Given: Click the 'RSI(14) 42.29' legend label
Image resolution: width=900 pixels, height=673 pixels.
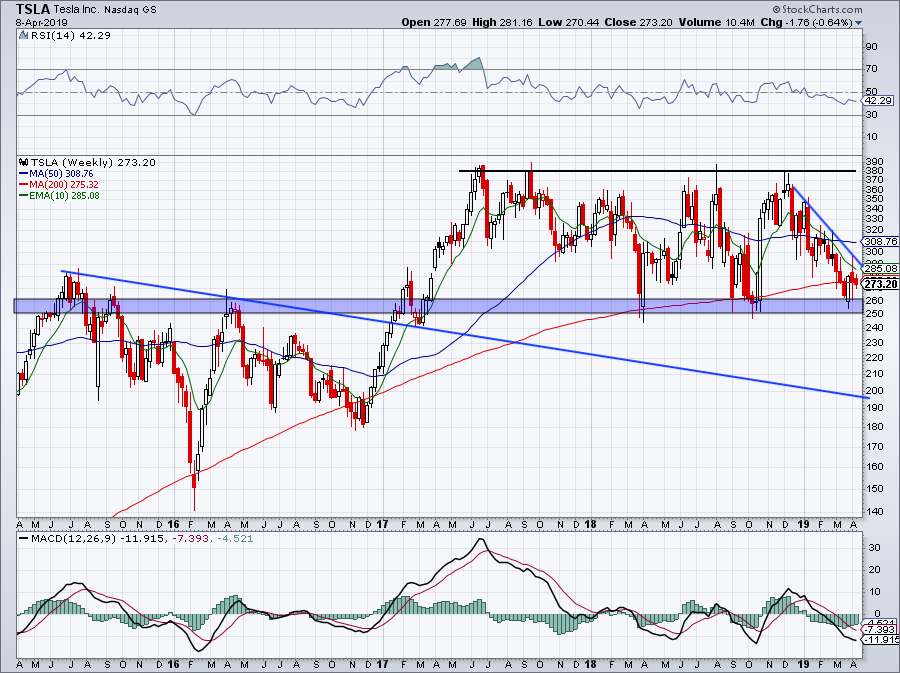Looking at the screenshot, I should [70, 35].
